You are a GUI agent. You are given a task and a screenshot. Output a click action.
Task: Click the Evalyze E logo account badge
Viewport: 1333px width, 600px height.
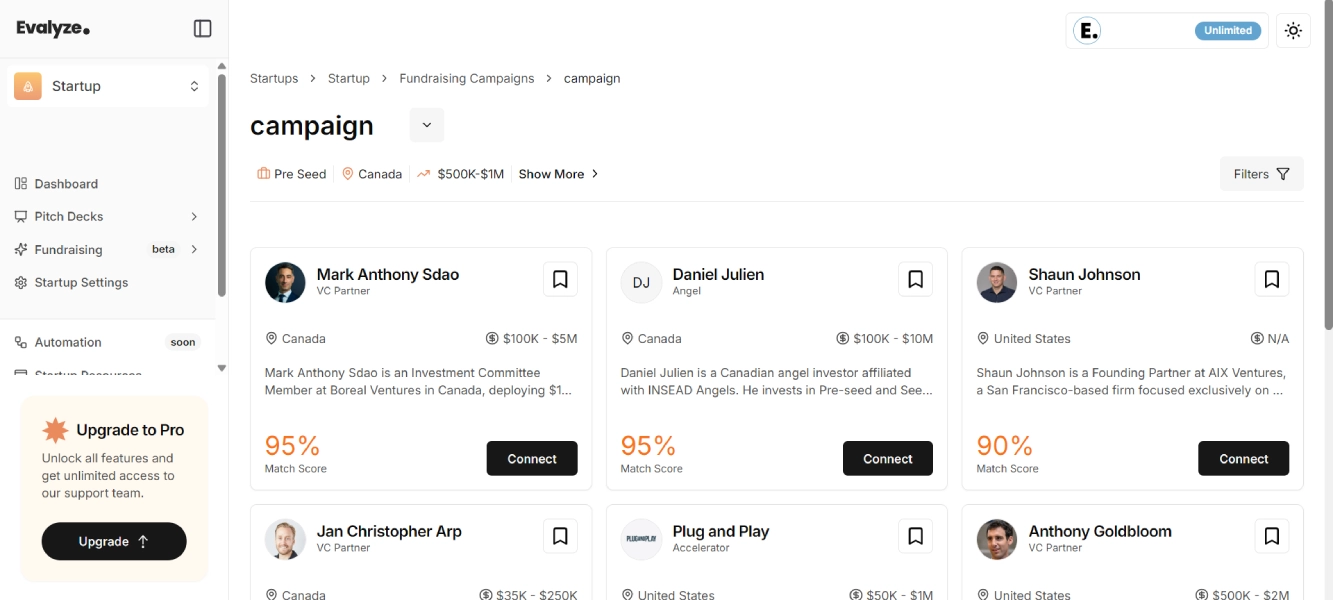[1087, 31]
